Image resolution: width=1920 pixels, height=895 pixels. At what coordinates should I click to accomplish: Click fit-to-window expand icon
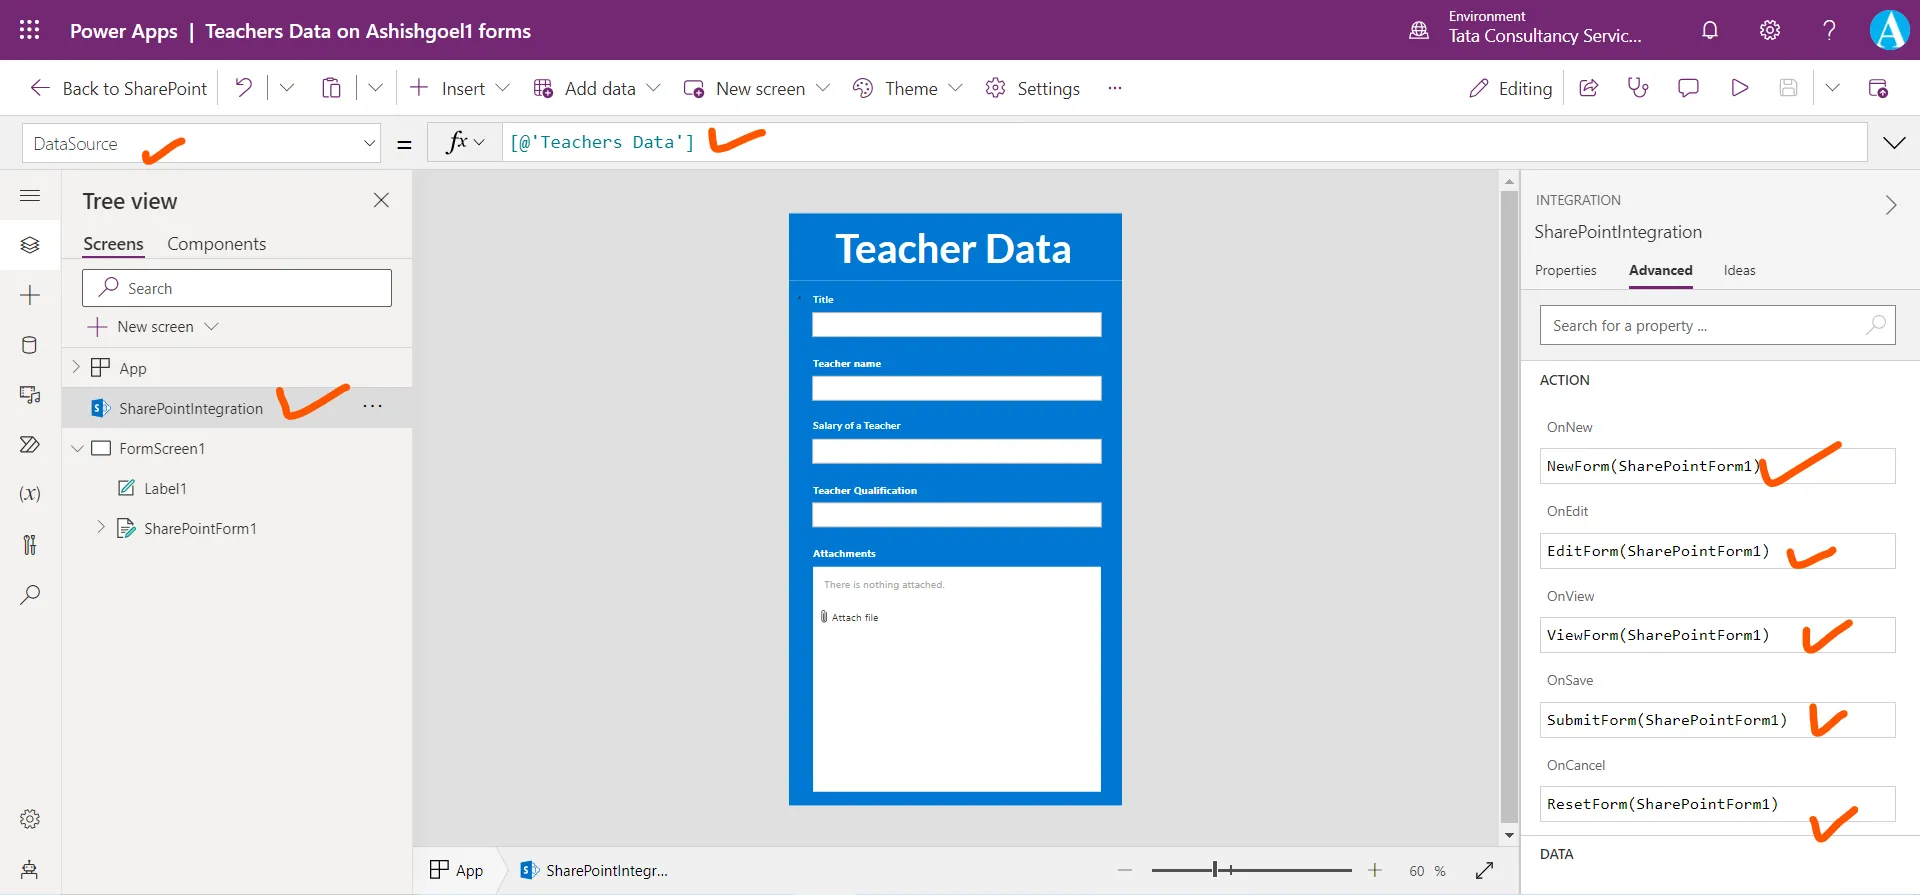1484,871
